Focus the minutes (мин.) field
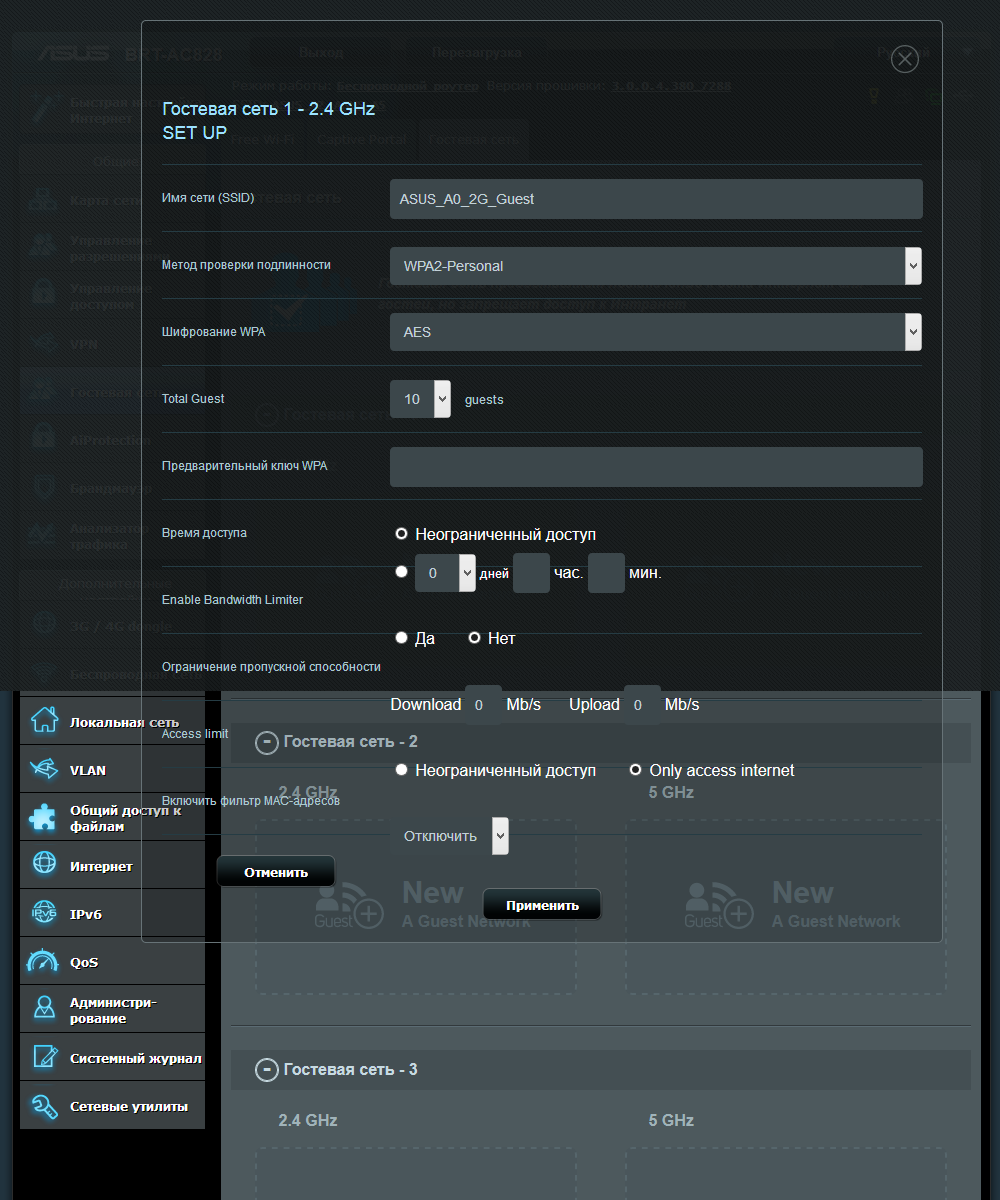Image resolution: width=1000 pixels, height=1200 pixels. (x=606, y=573)
